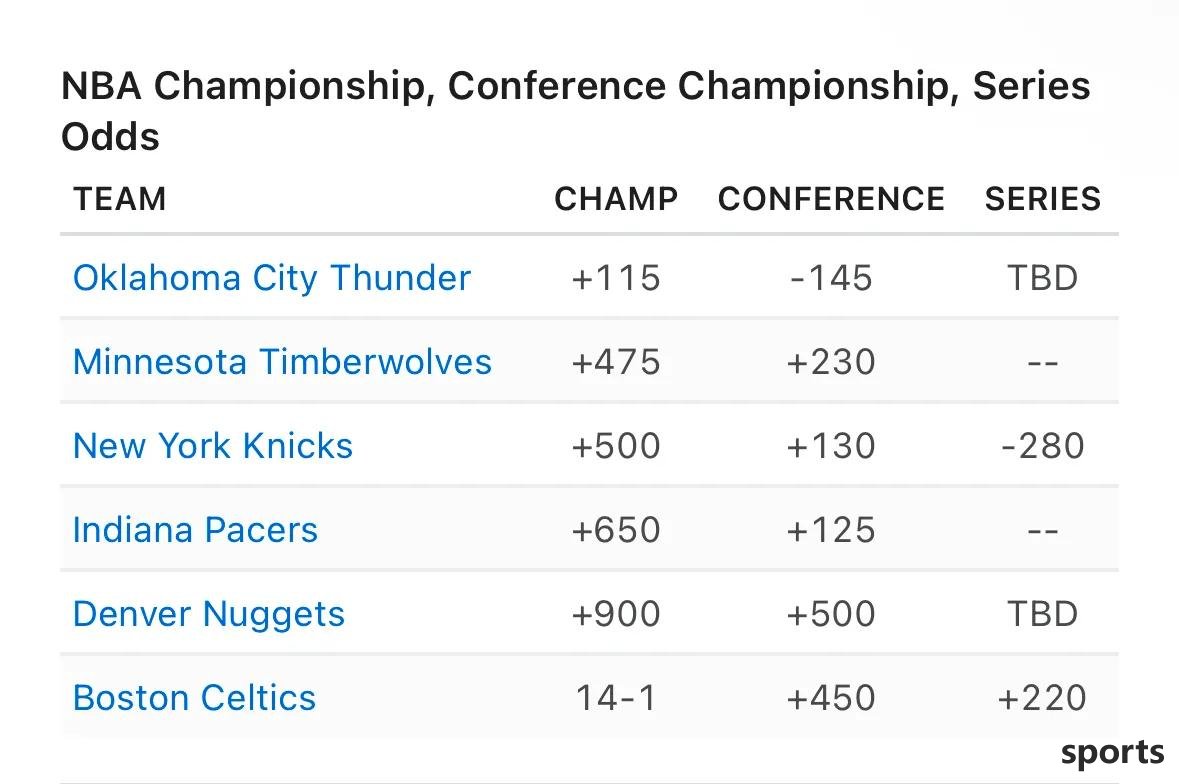Select the Thunder -145 conference odds
This screenshot has height=784, width=1179.
[831, 278]
